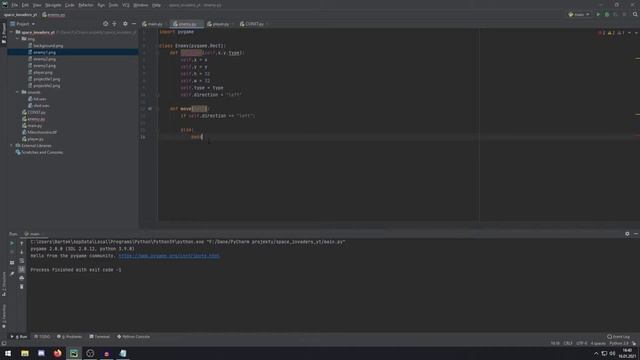This screenshot has height=360, width=640.
Task: Click the up arrow in Run console toolbar
Action: tap(22, 243)
